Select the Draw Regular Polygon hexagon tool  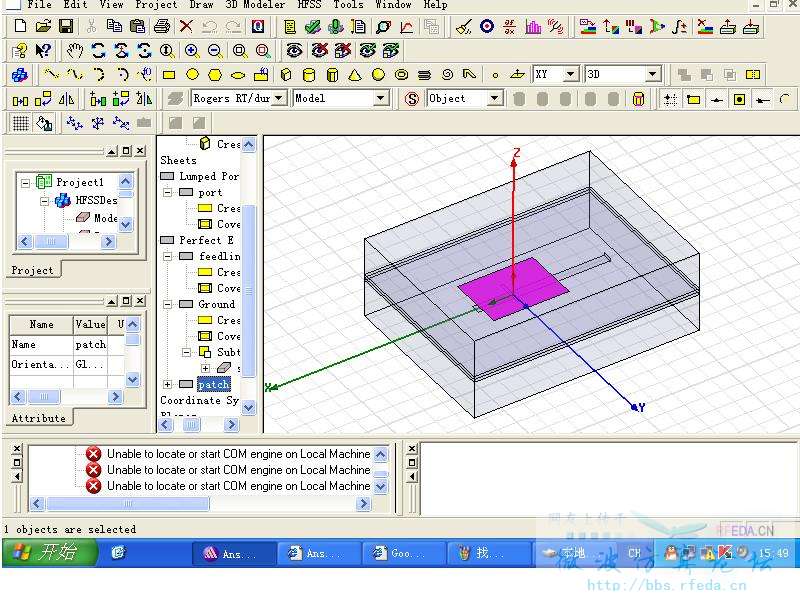pyautogui.click(x=215, y=74)
